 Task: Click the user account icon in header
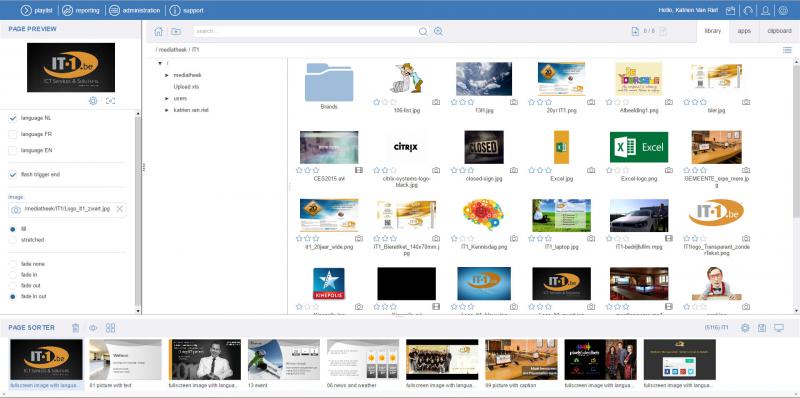click(765, 10)
